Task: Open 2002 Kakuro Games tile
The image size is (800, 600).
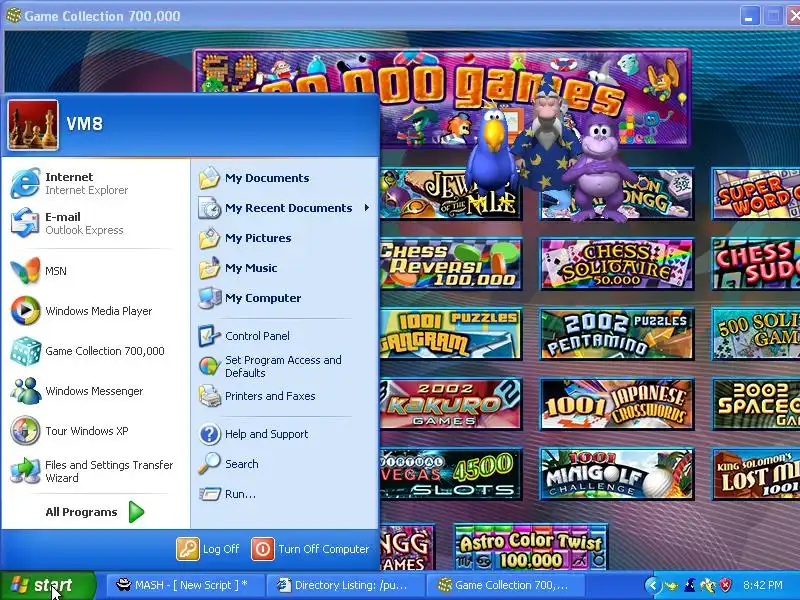Action: tap(451, 404)
